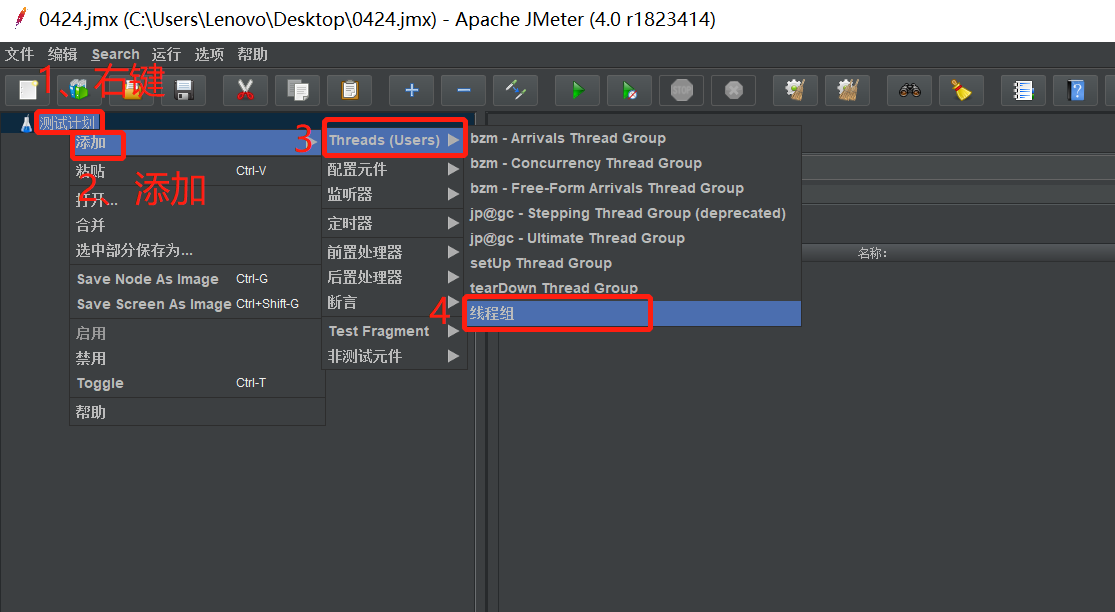Select bzm - Concurrency Thread Group
This screenshot has height=612, width=1115.
click(x=634, y=163)
